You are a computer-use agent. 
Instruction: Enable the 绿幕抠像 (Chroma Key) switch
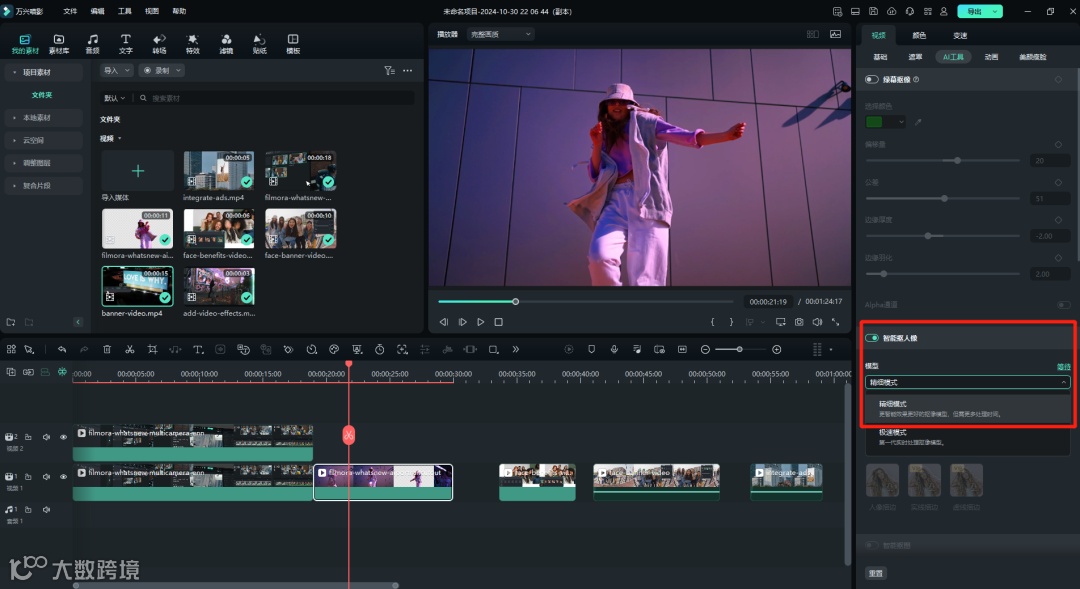click(872, 79)
